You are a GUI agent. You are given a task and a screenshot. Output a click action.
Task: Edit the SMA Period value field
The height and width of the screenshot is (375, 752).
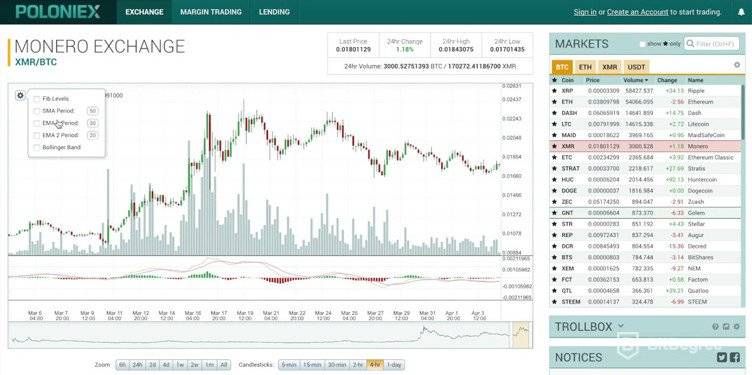coord(93,111)
